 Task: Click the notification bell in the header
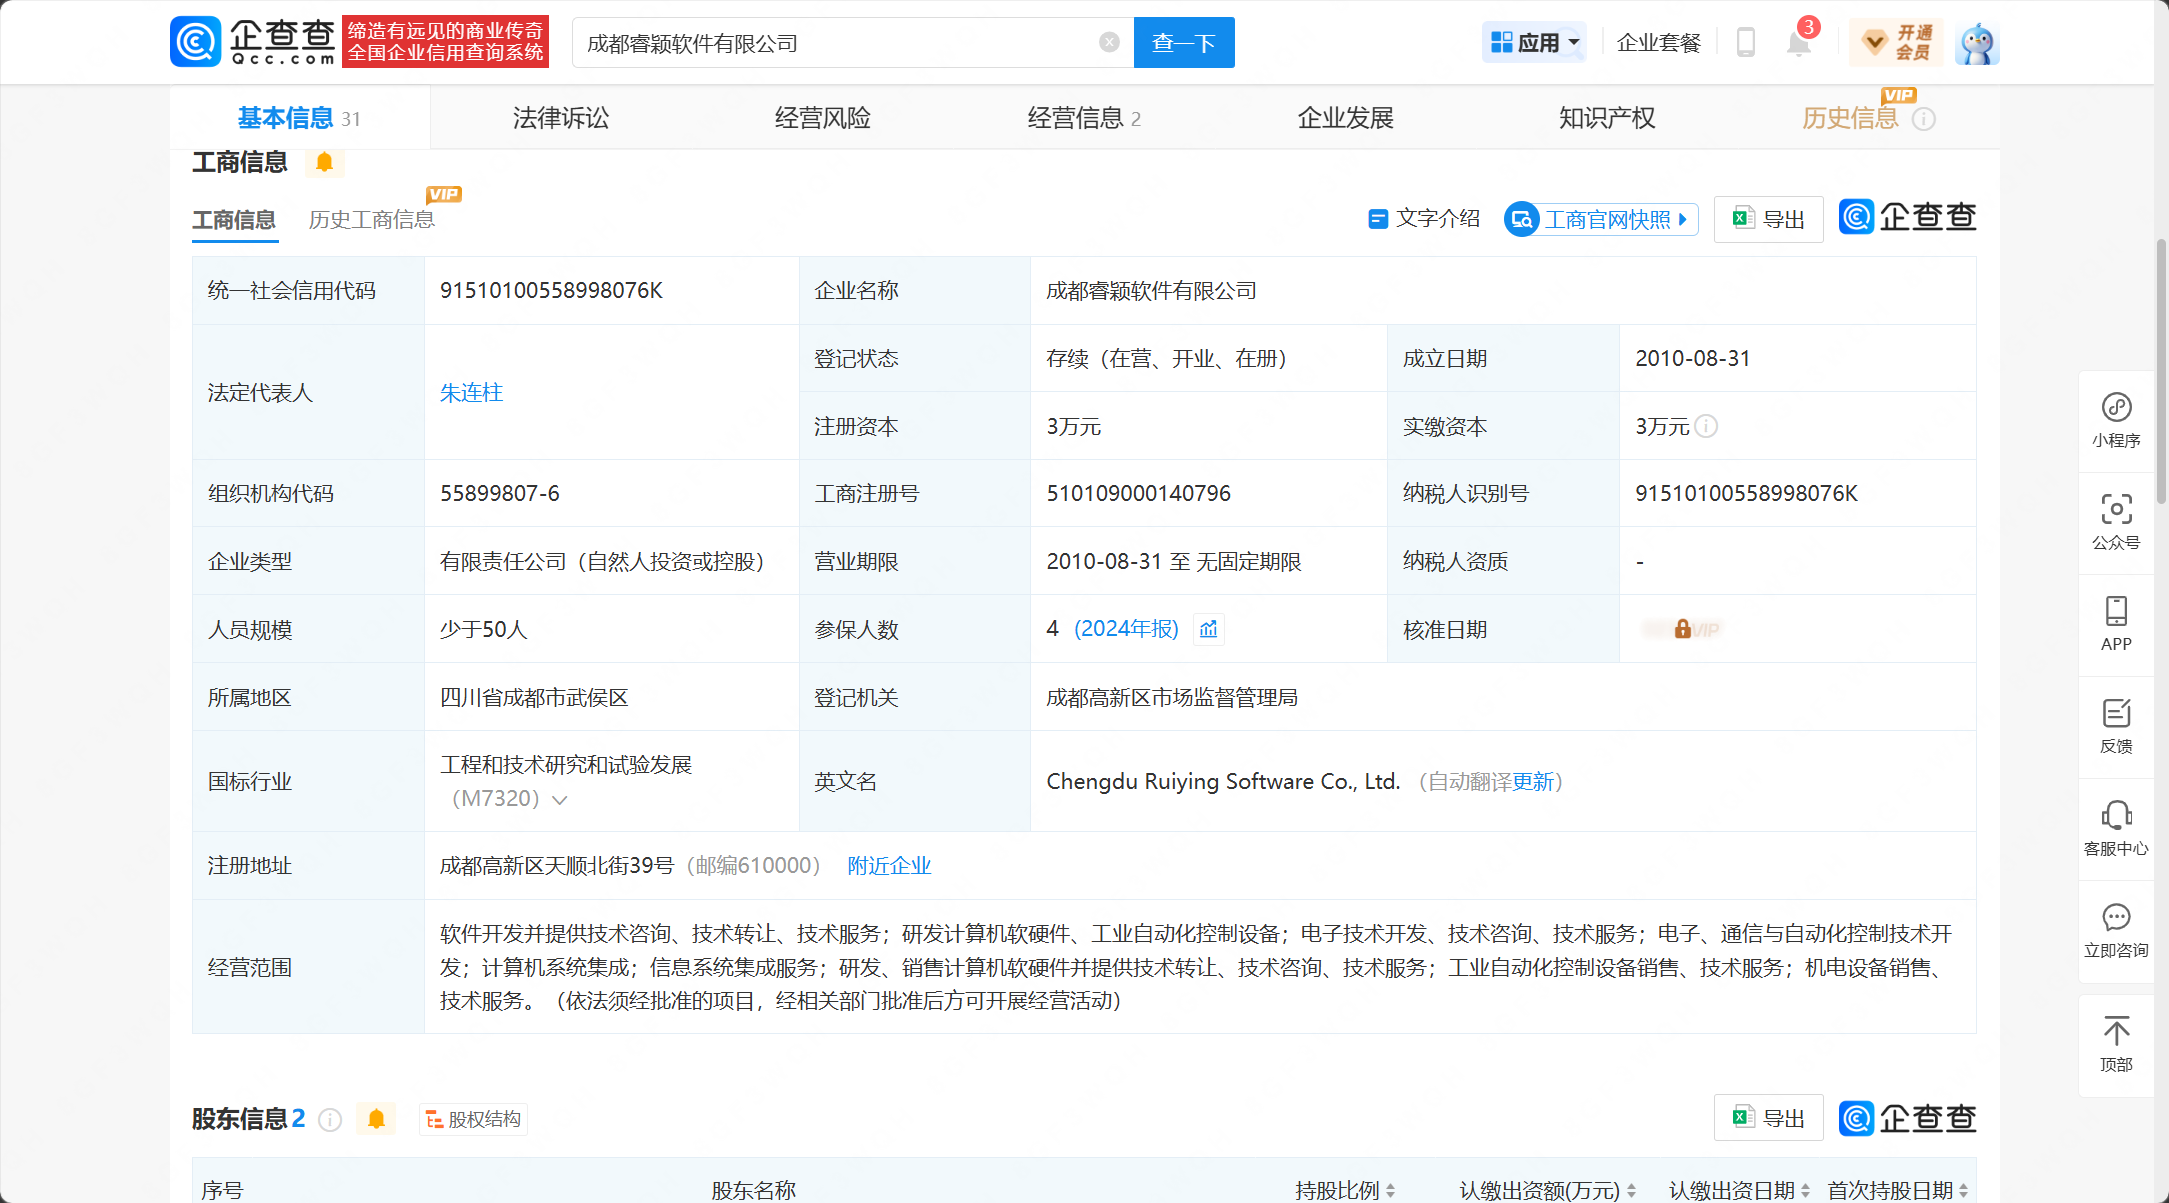pyautogui.click(x=1798, y=43)
